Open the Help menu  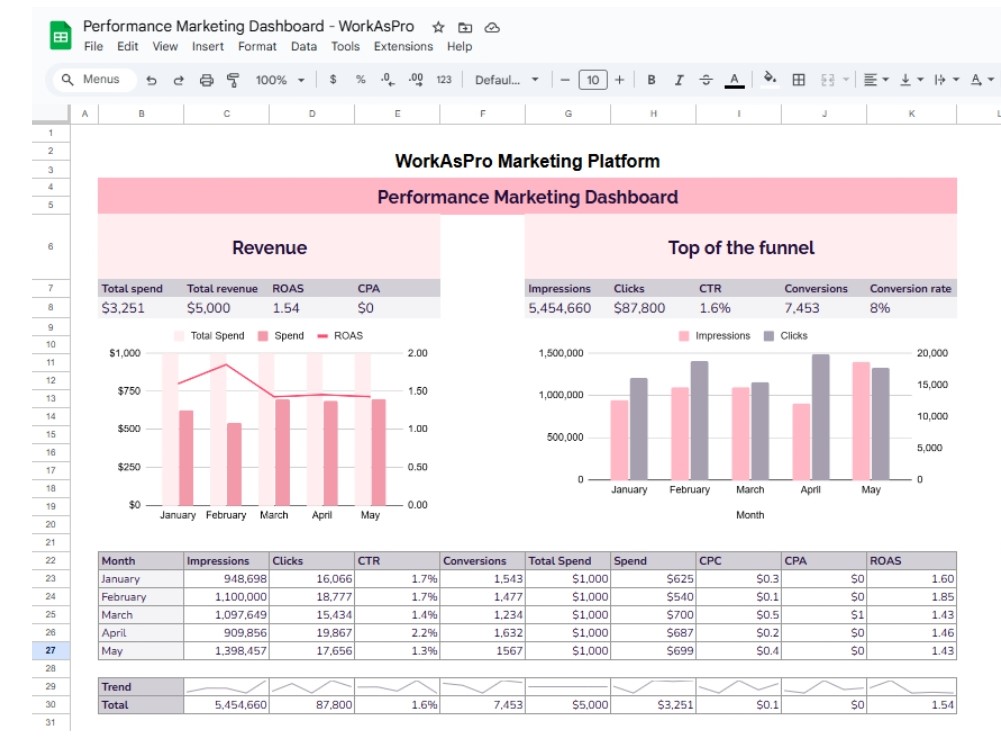click(460, 47)
